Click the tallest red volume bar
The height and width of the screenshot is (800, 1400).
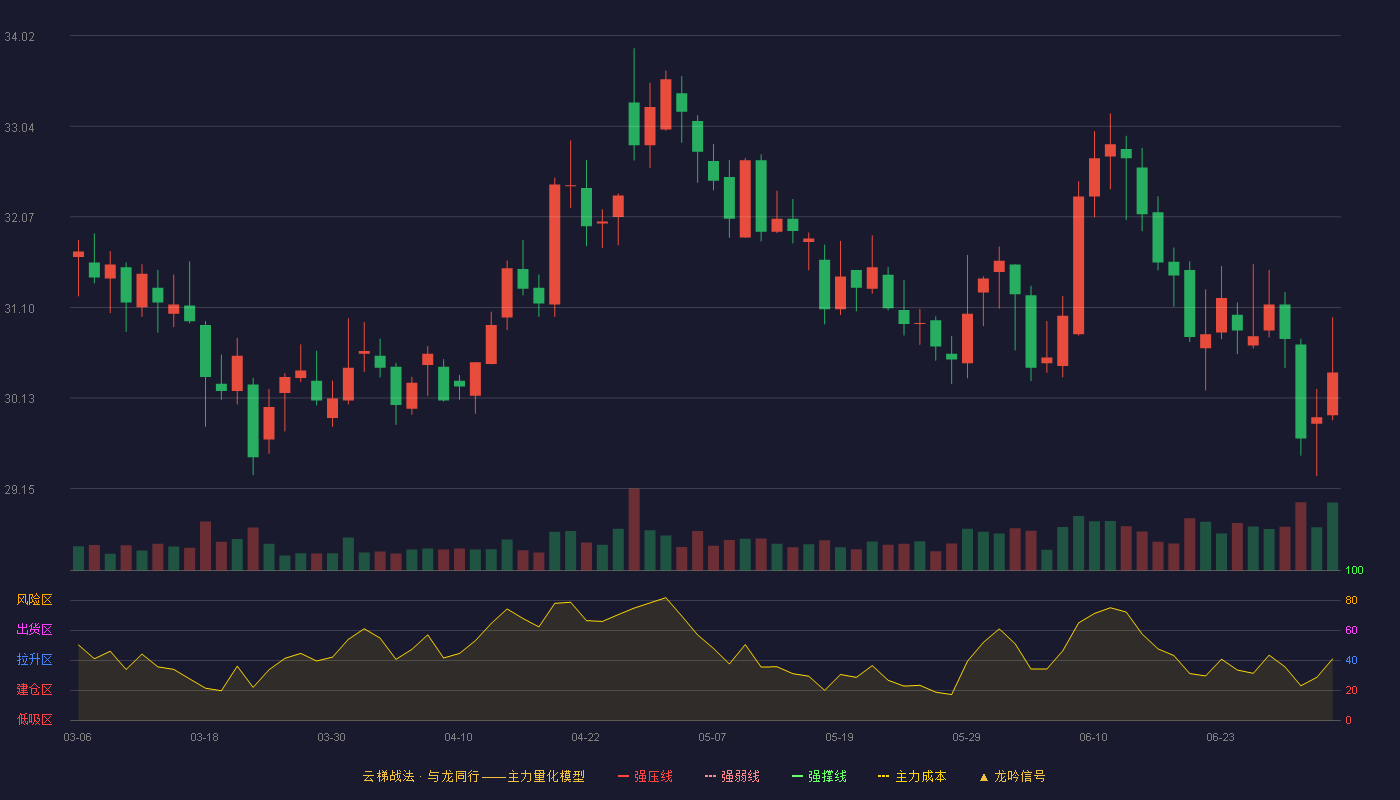pyautogui.click(x=634, y=529)
